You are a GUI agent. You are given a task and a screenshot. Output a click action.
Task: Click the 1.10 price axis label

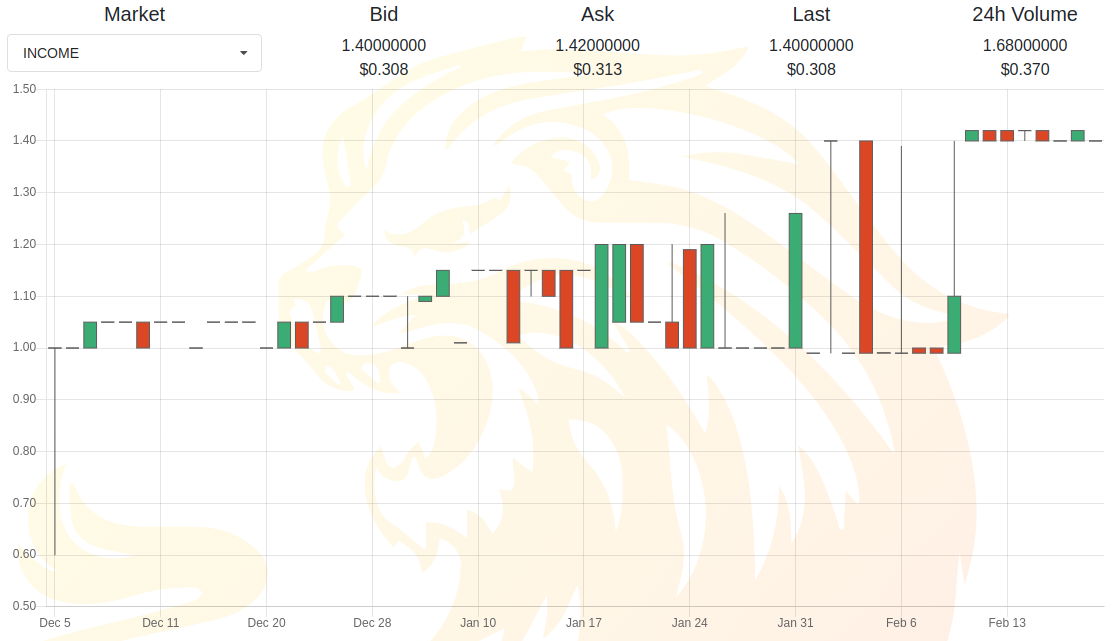tap(24, 295)
